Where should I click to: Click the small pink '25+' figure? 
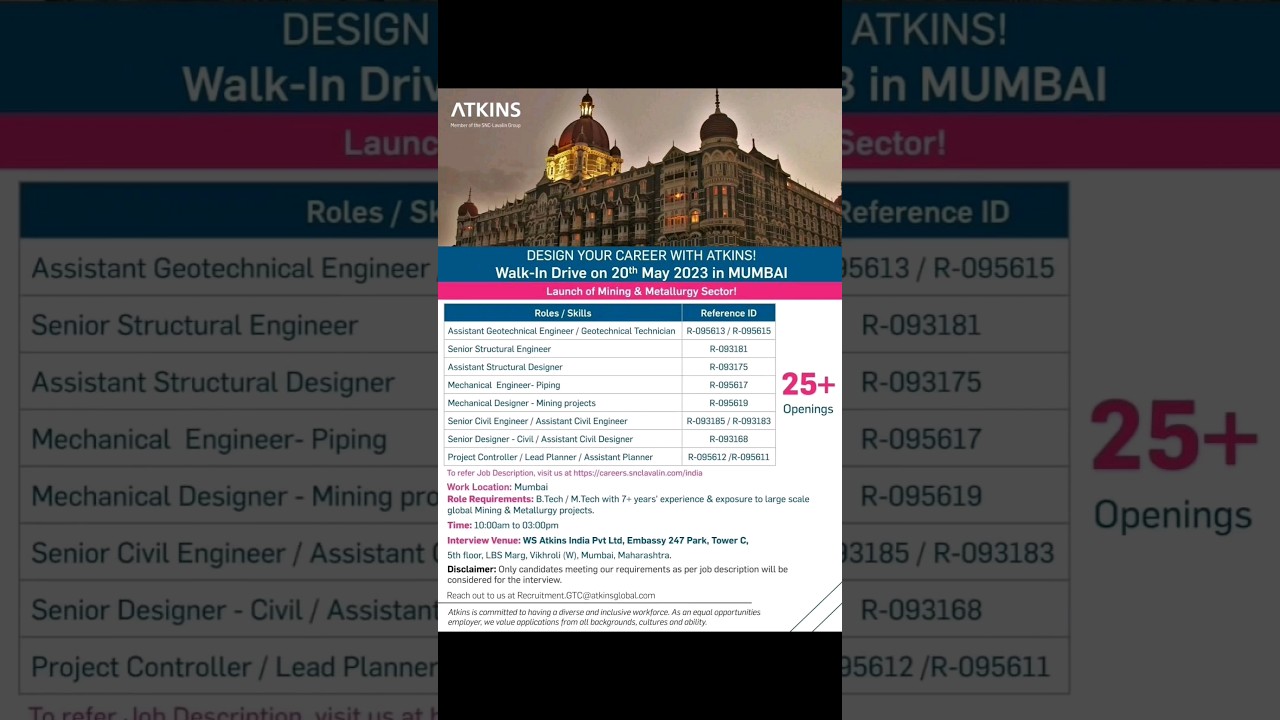(x=808, y=385)
